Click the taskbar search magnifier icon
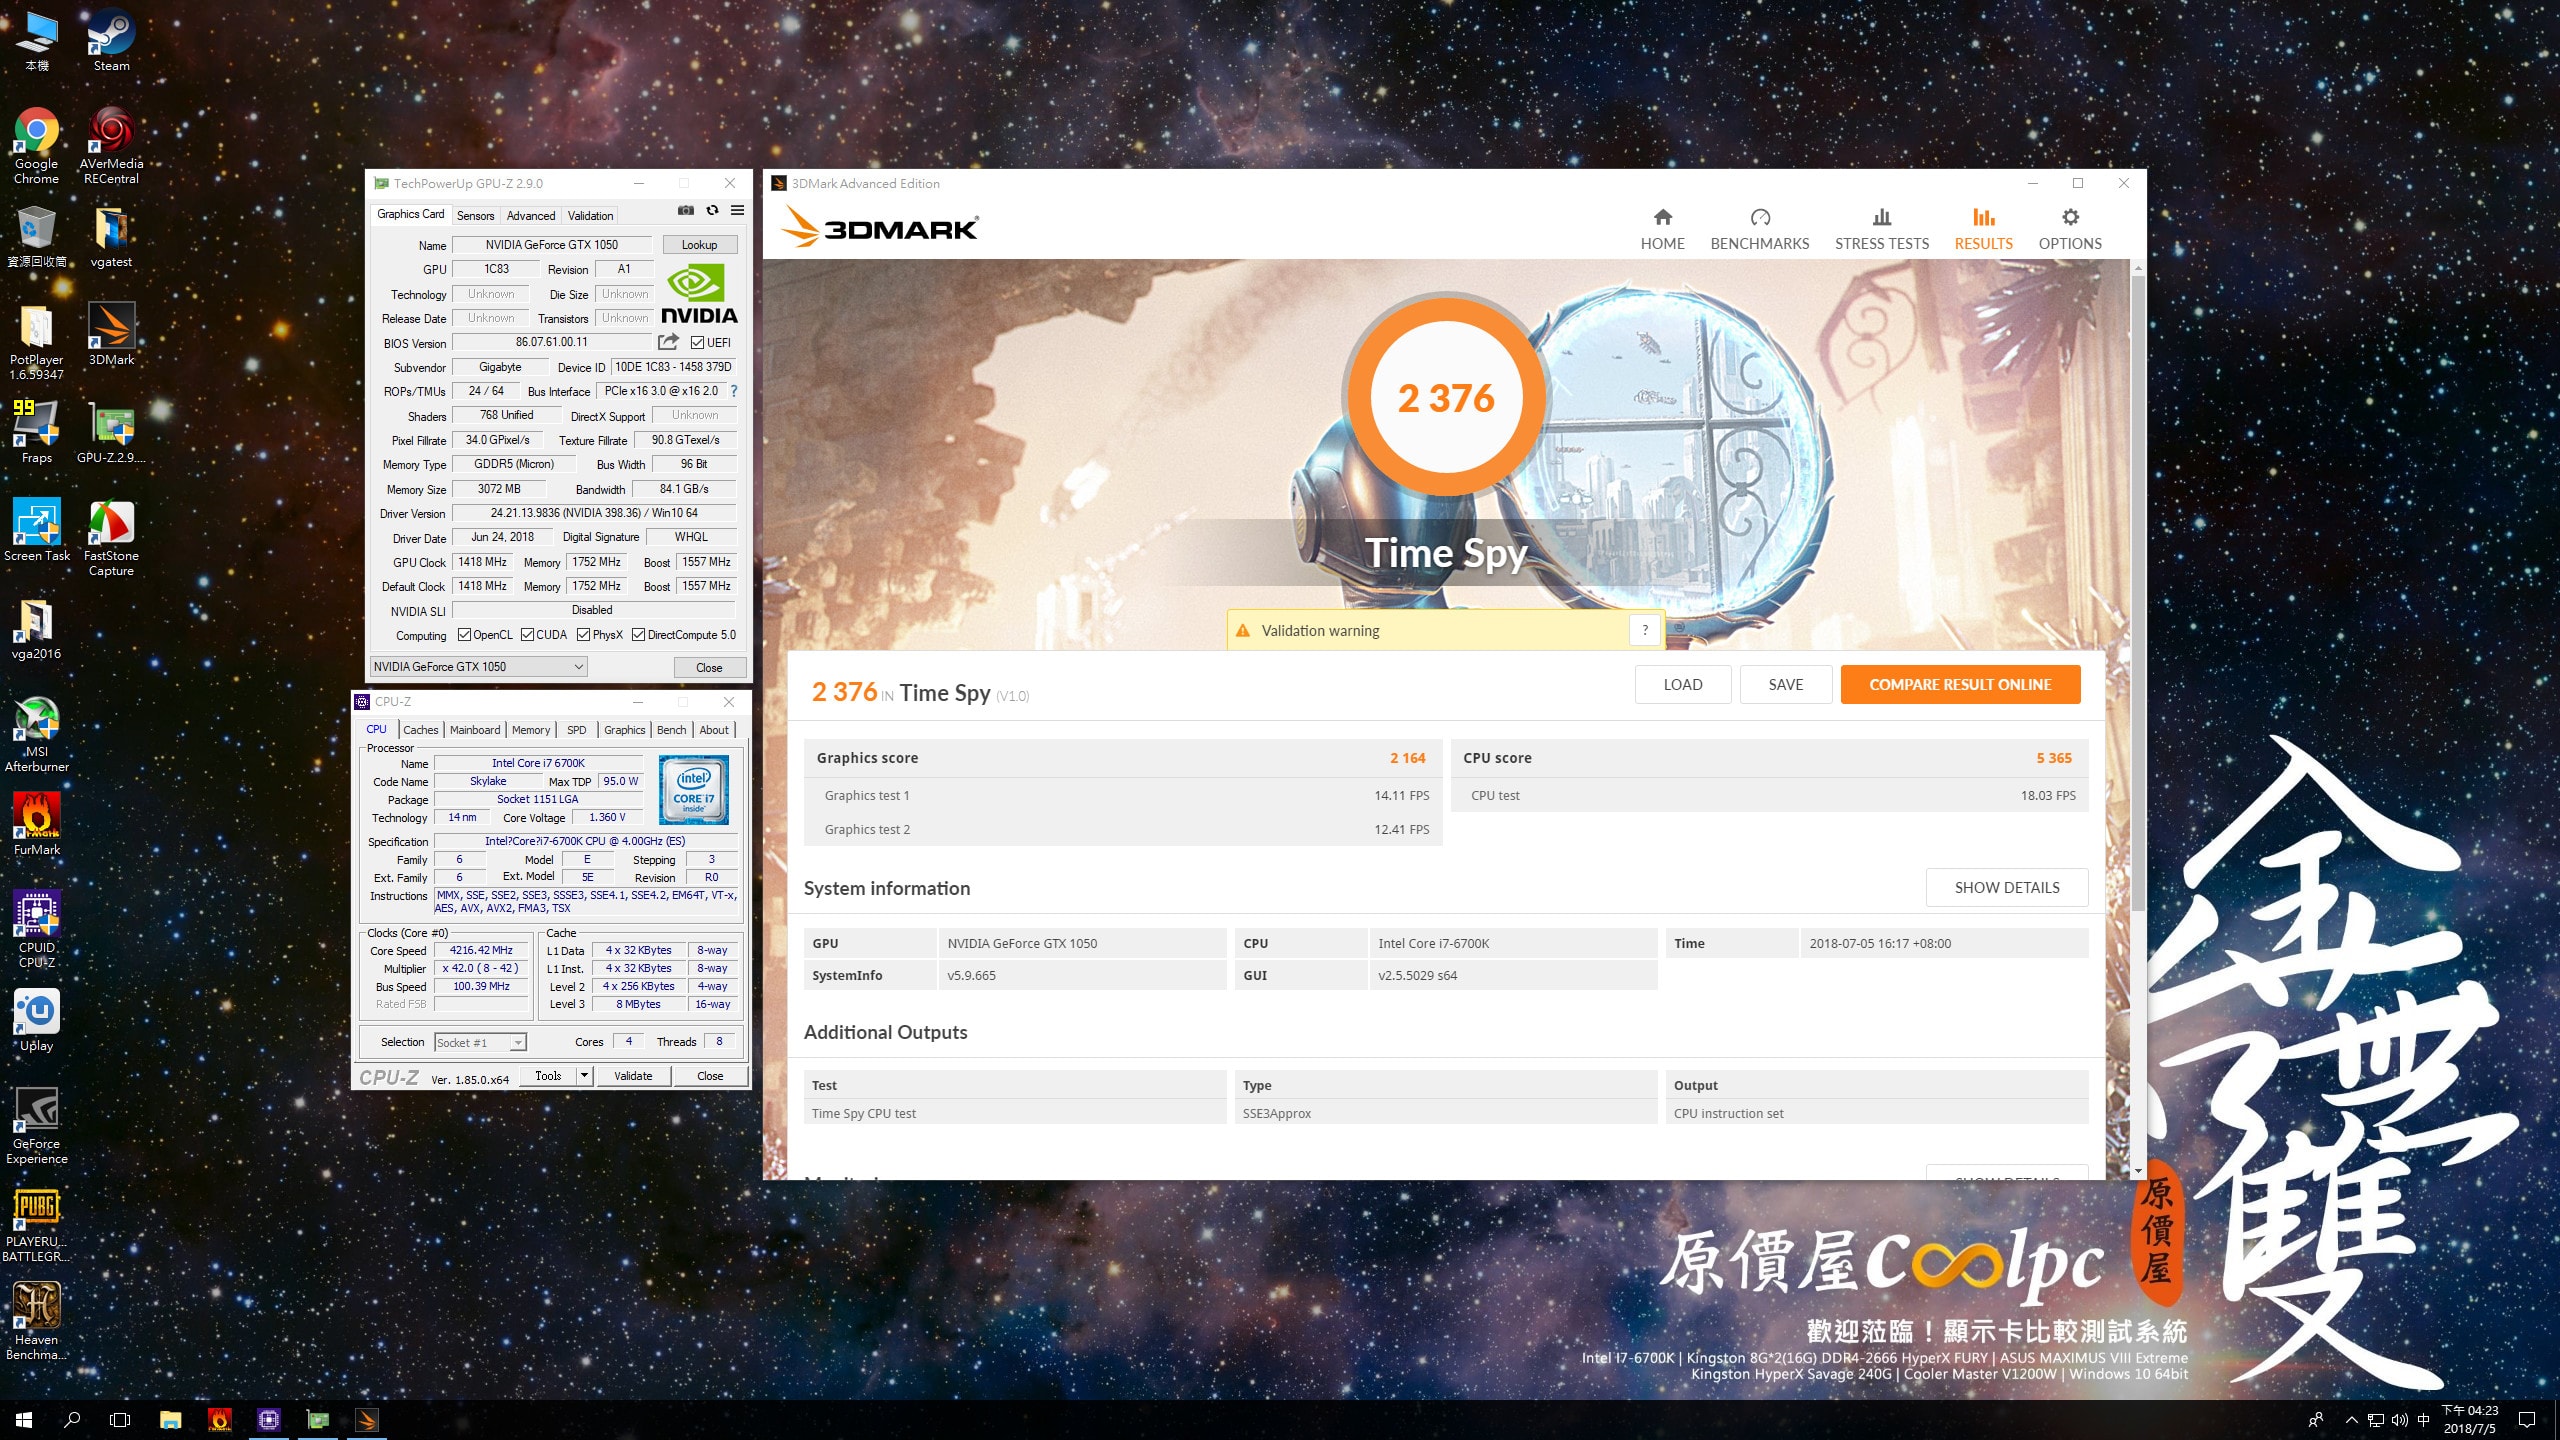 coord(72,1419)
